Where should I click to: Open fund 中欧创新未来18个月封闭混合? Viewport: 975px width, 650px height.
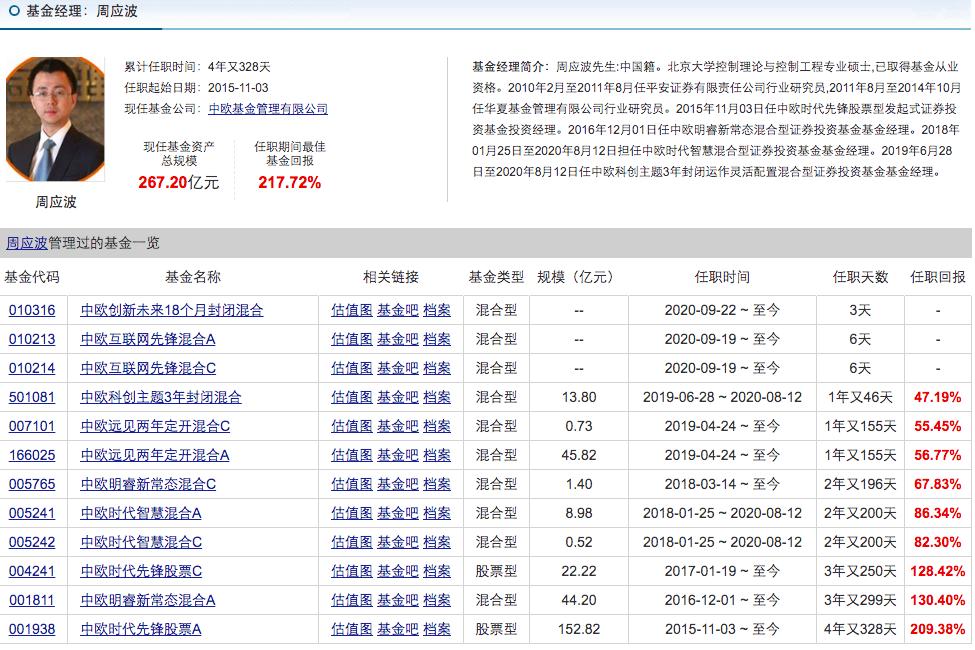(172, 310)
